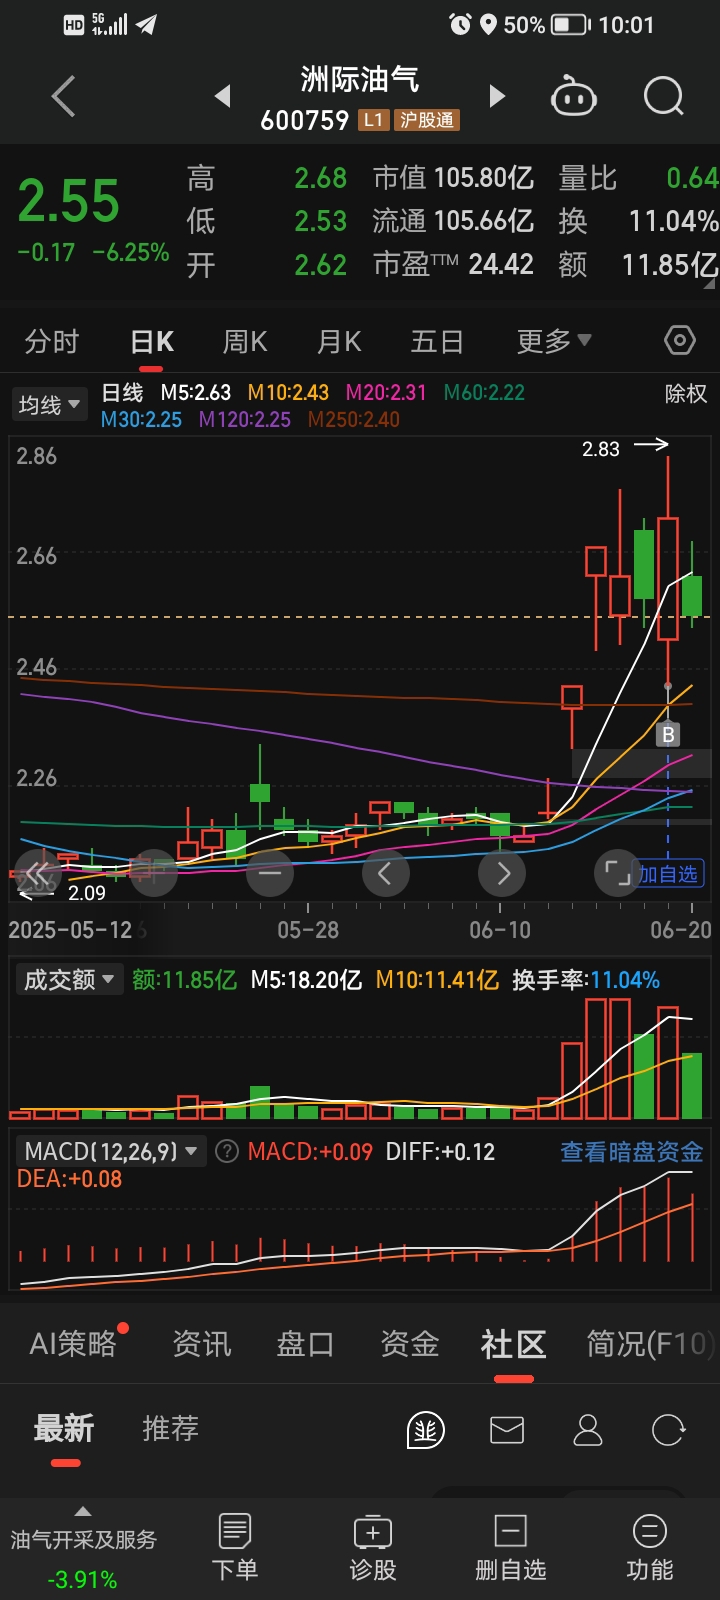Expand sector panel up-arrow above 油气开采及服务

click(x=83, y=1511)
